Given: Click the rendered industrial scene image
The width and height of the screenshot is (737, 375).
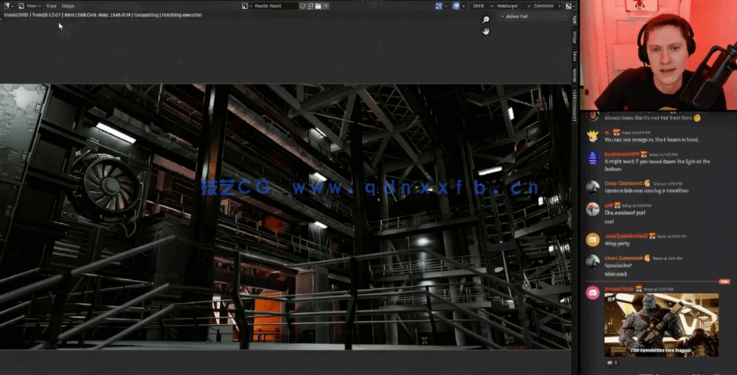Looking at the screenshot, I should click(285, 217).
